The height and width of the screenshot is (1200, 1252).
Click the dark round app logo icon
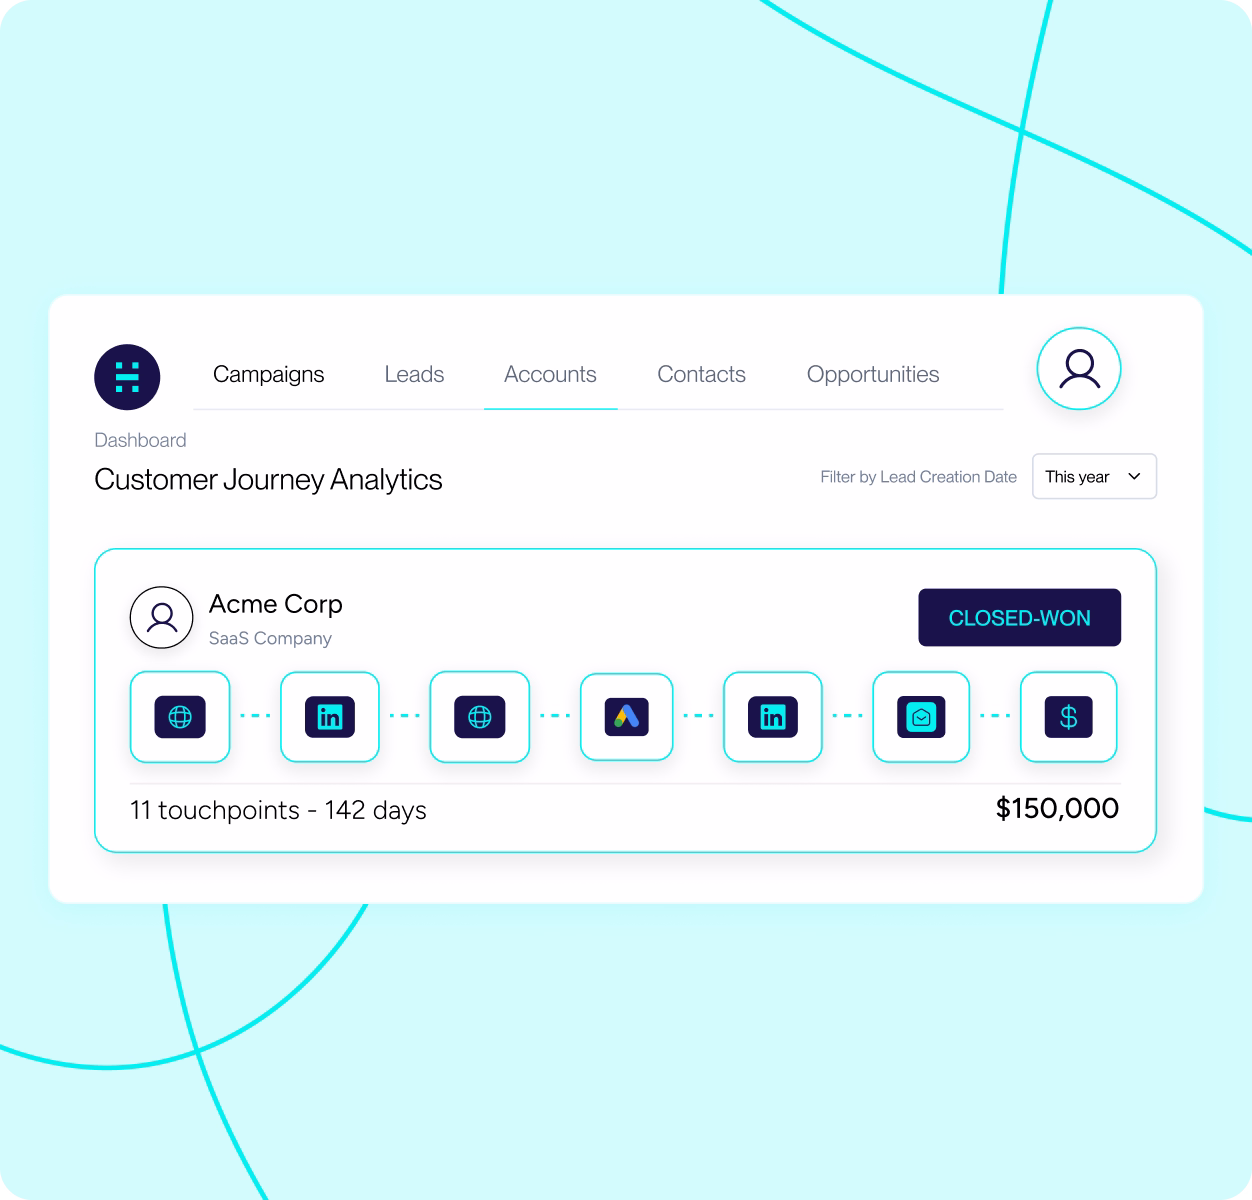[x=127, y=377]
